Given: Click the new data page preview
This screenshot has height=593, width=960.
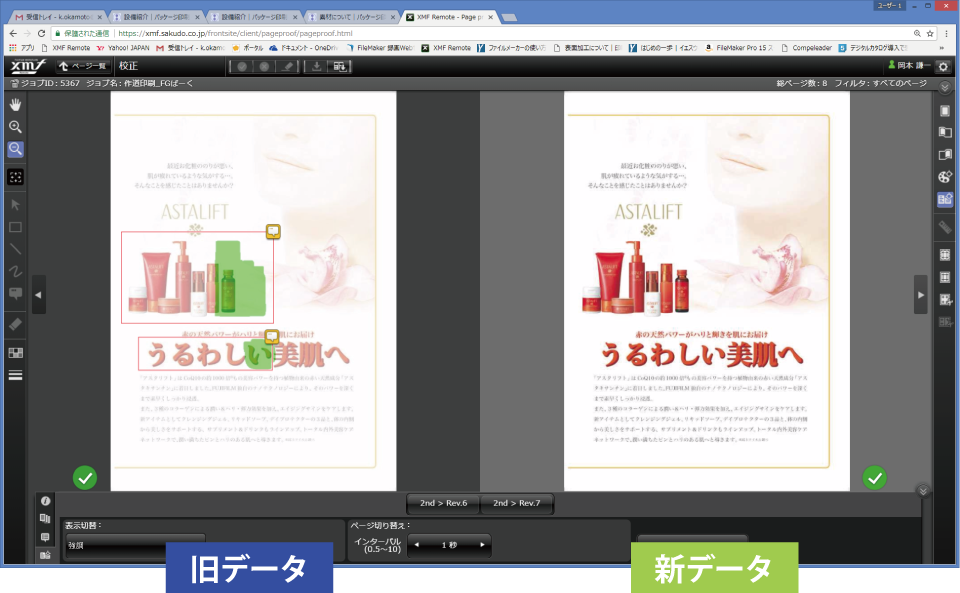Looking at the screenshot, I should coord(707,291).
